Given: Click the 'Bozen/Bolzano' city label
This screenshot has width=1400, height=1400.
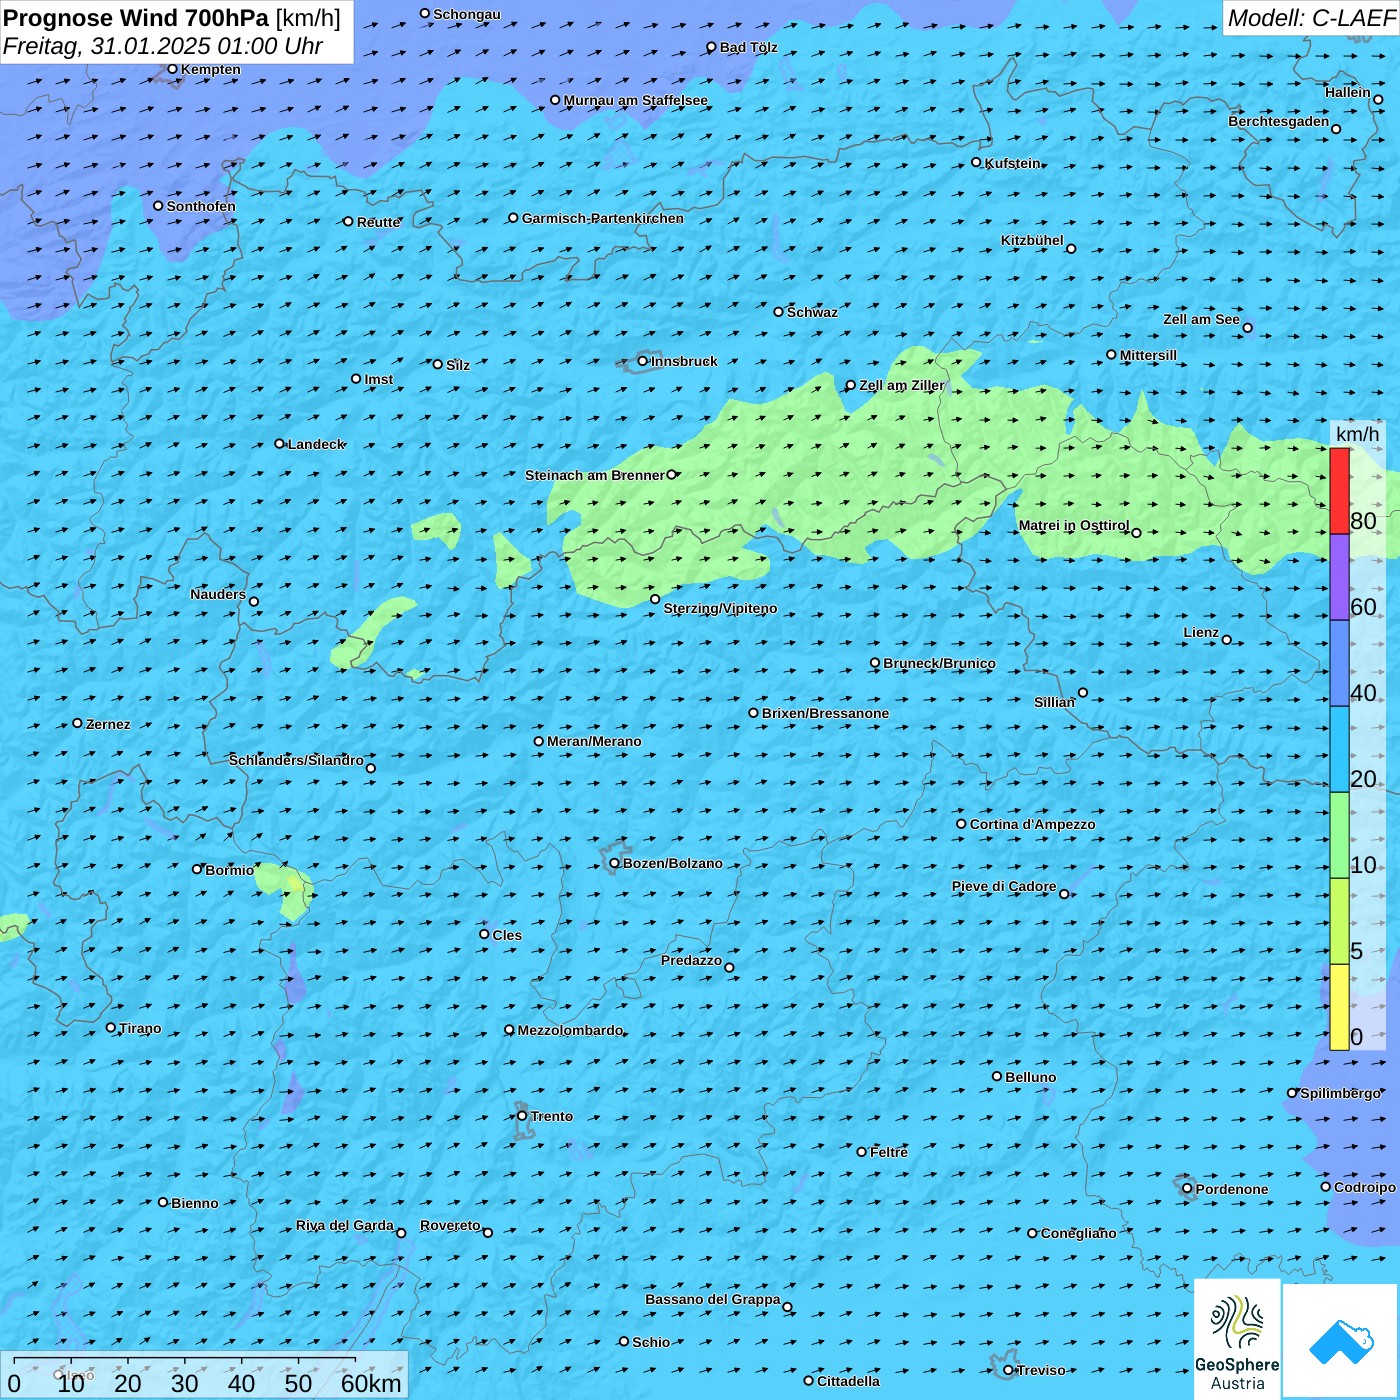Looking at the screenshot, I should (673, 863).
